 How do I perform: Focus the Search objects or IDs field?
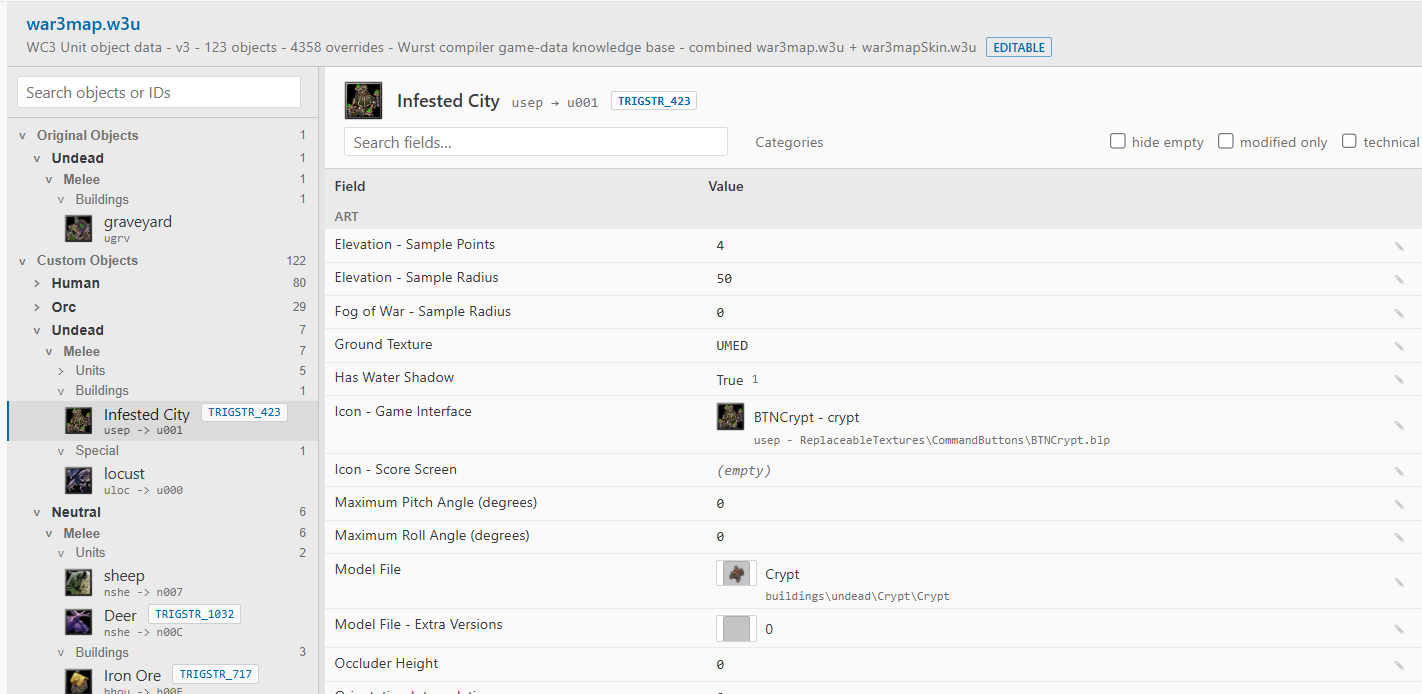coord(159,92)
